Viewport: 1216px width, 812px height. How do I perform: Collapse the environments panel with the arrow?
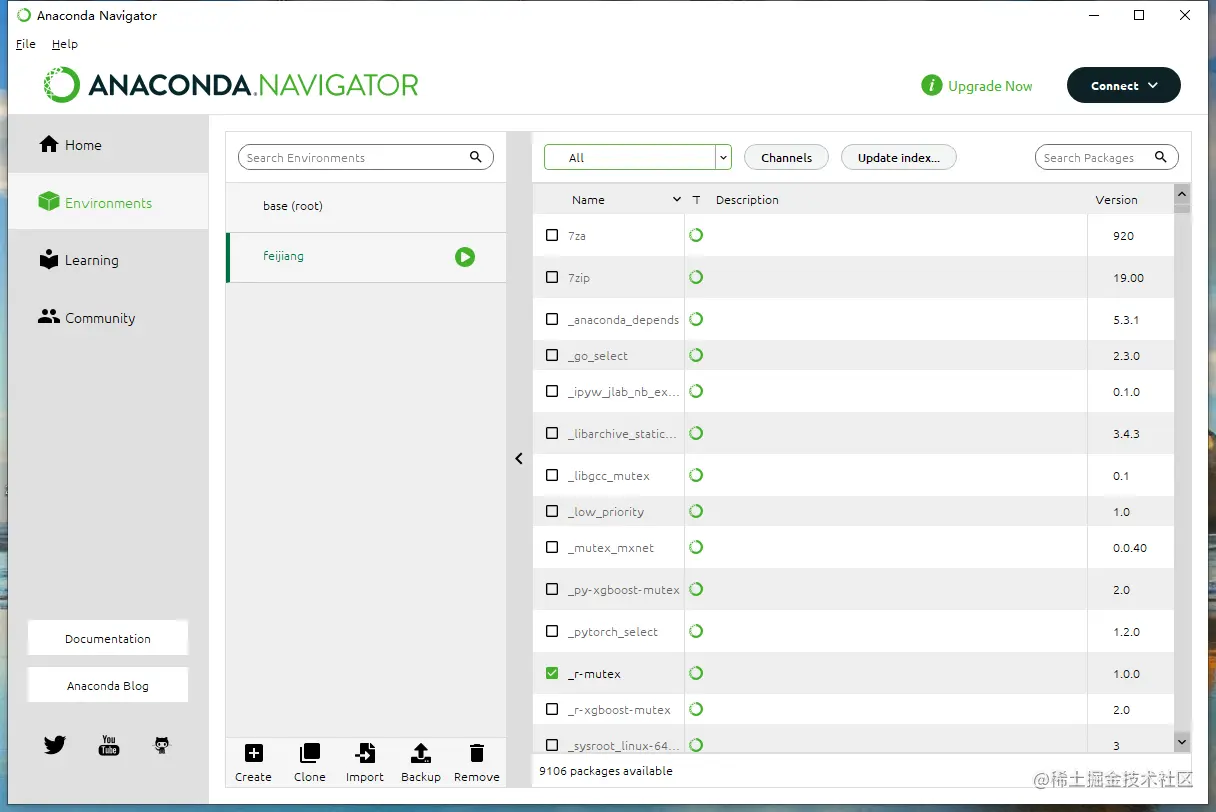point(519,459)
